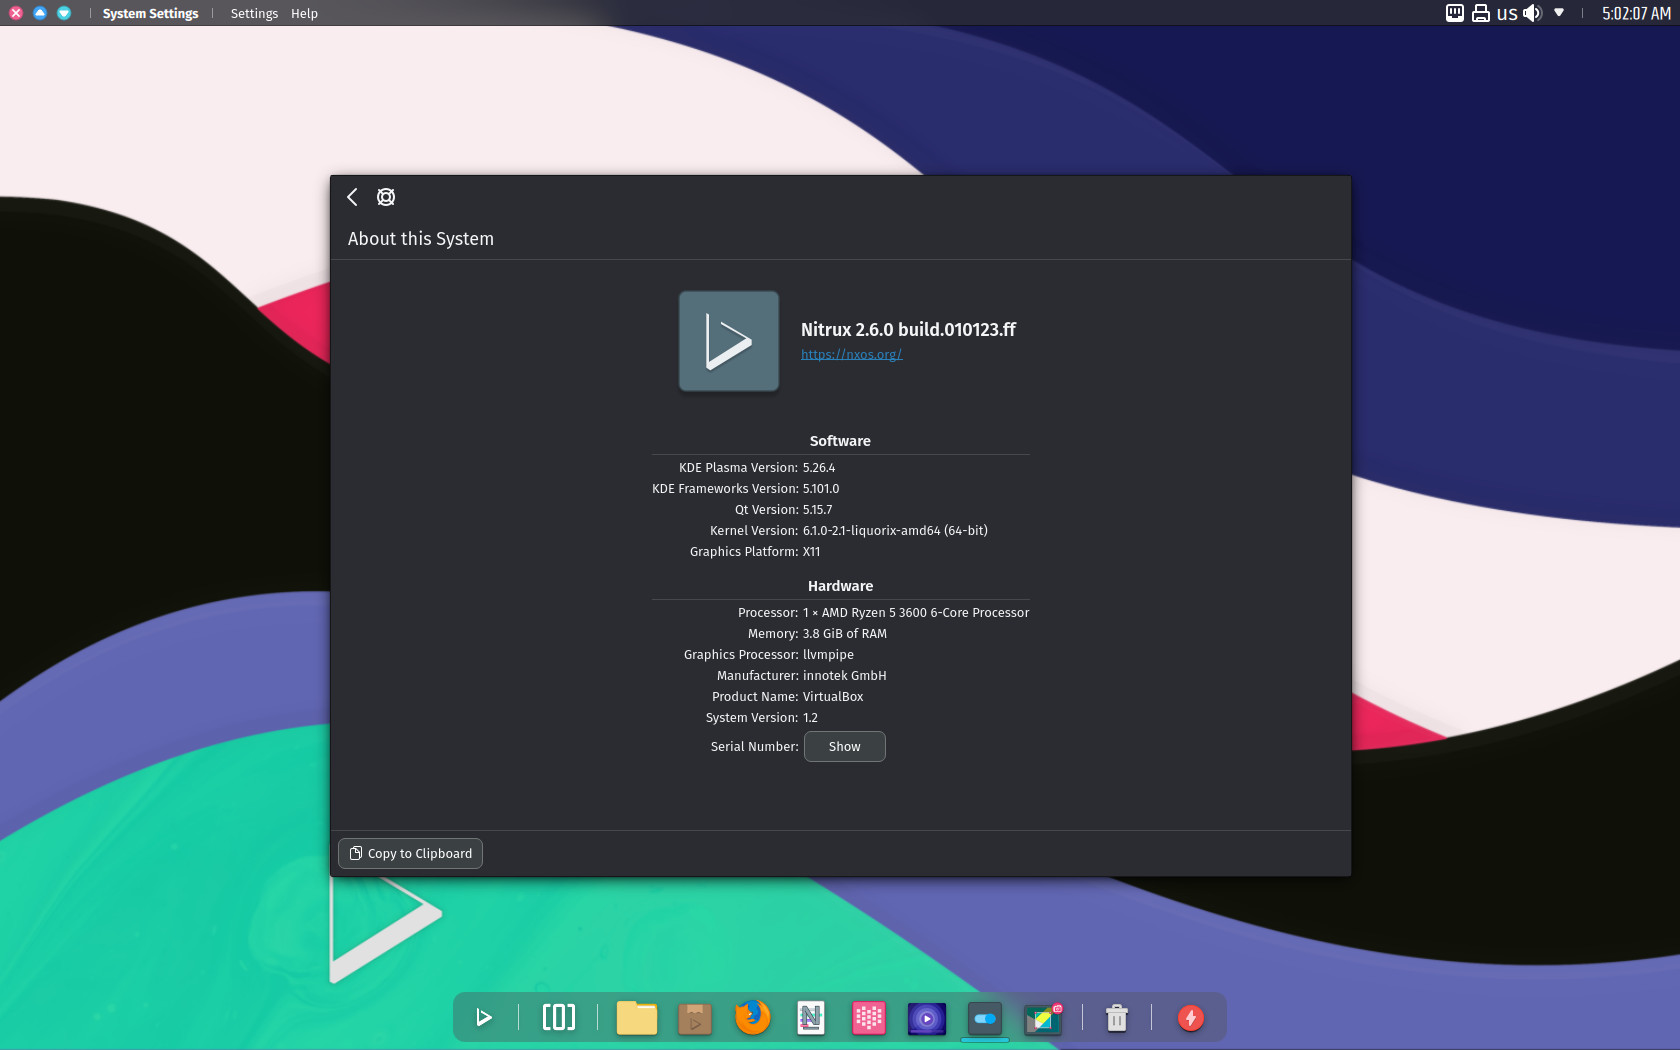Open the Nitrux launcher in dock

pos(484,1018)
